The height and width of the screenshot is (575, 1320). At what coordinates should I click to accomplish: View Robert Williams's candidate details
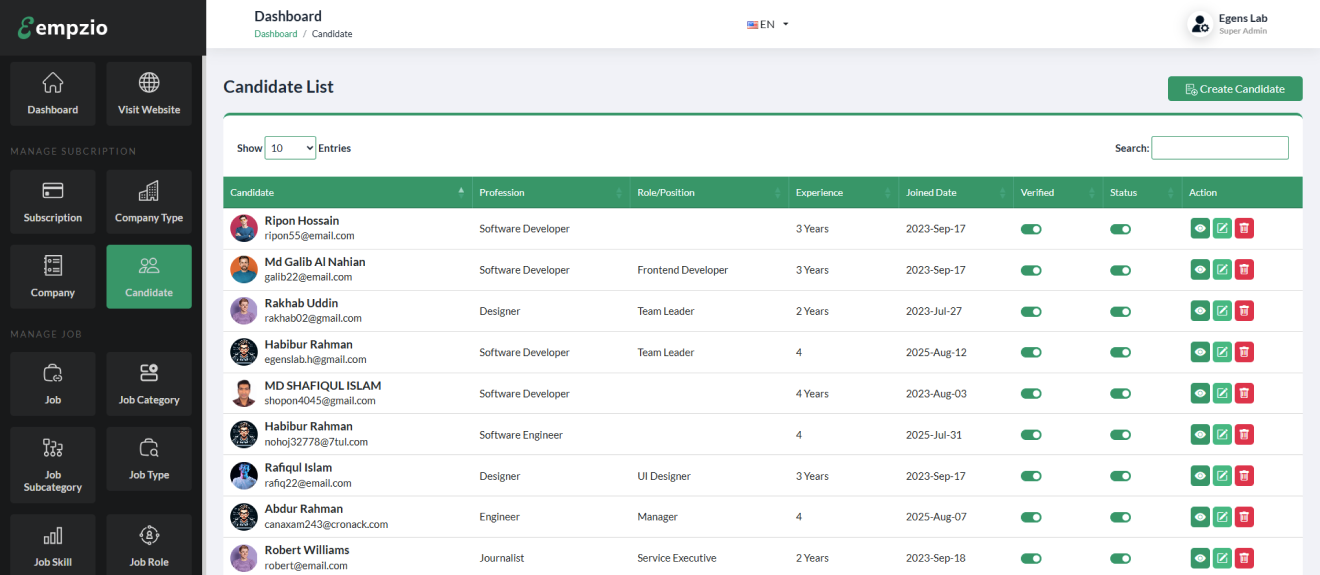(1200, 558)
